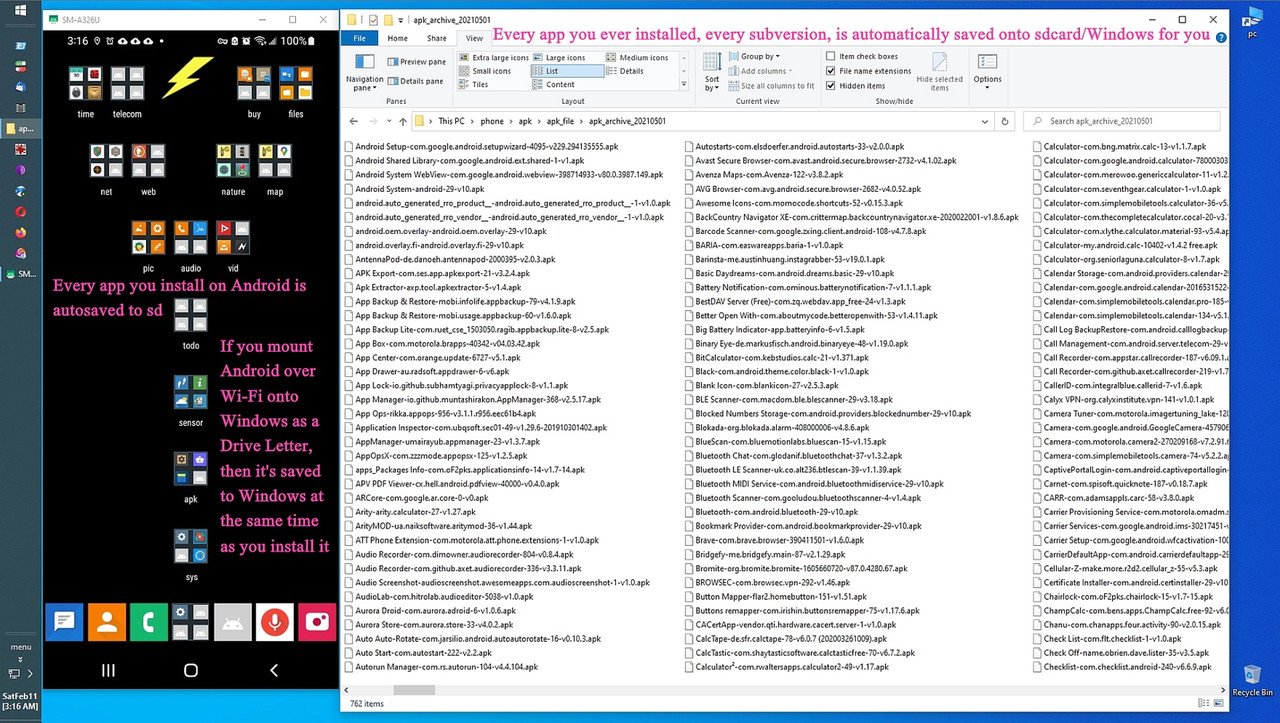This screenshot has width=1280, height=723.
Task: Enable Item check boxes option
Action: (863, 57)
